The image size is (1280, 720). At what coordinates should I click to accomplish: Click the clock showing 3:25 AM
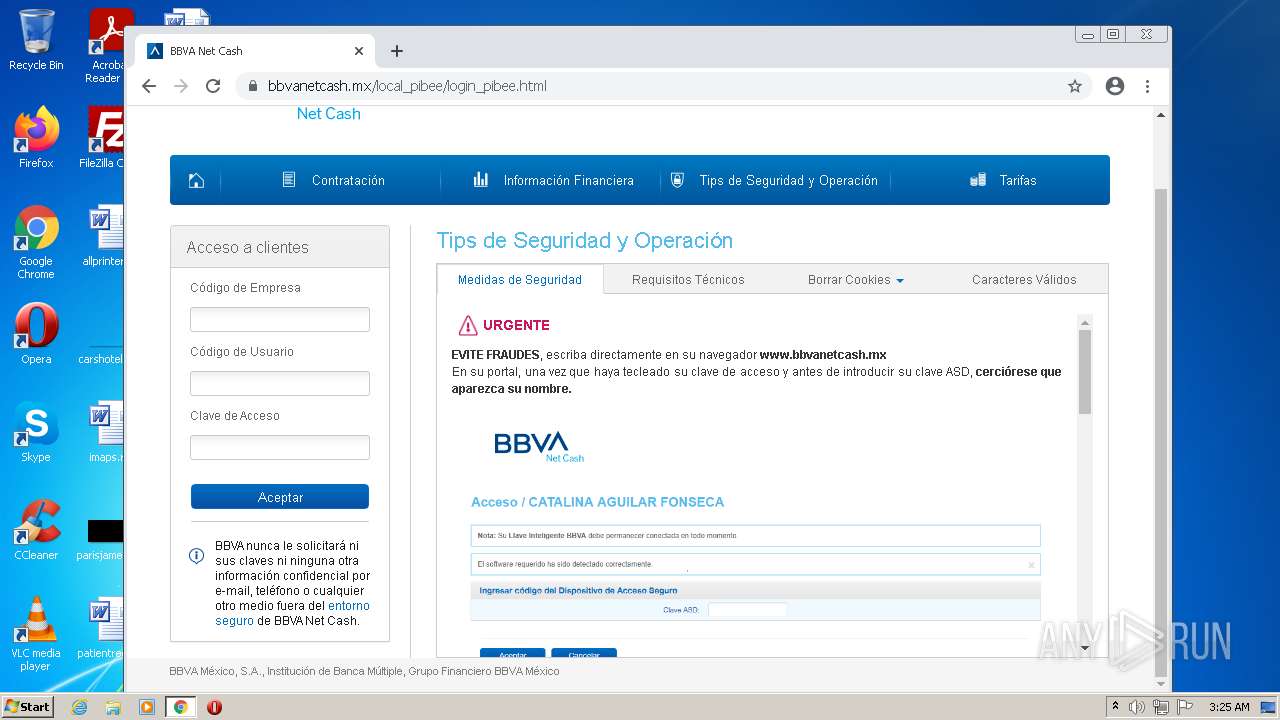point(1229,707)
